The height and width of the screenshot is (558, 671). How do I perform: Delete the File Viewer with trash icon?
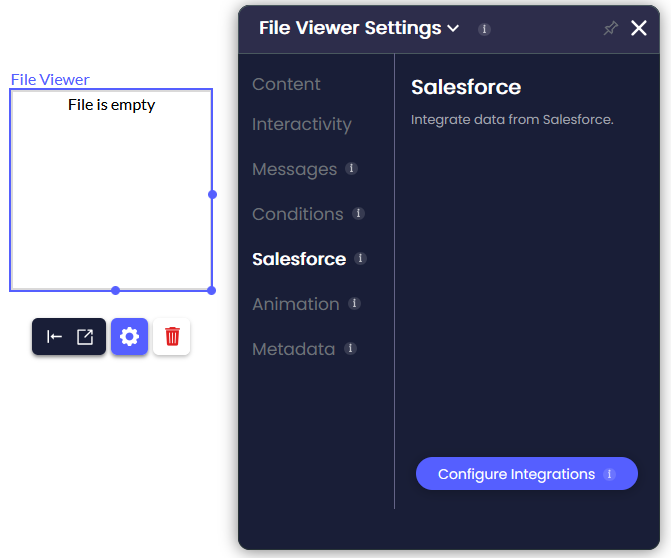(x=172, y=336)
